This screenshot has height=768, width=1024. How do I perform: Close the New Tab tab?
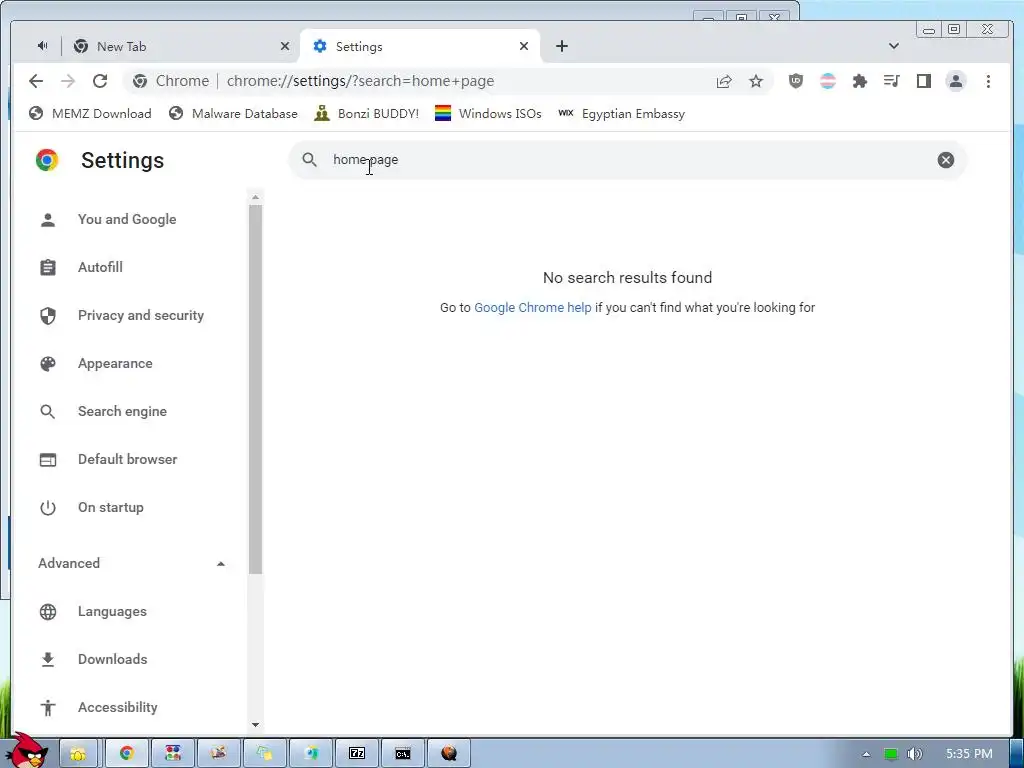point(285,46)
